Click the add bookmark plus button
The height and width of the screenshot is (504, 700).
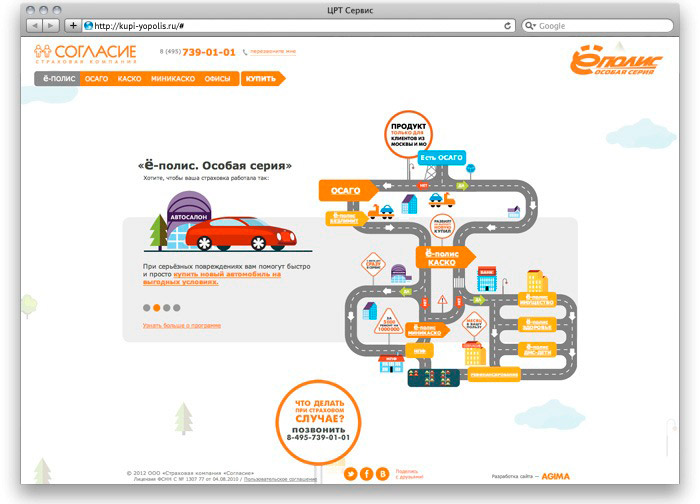(73, 25)
